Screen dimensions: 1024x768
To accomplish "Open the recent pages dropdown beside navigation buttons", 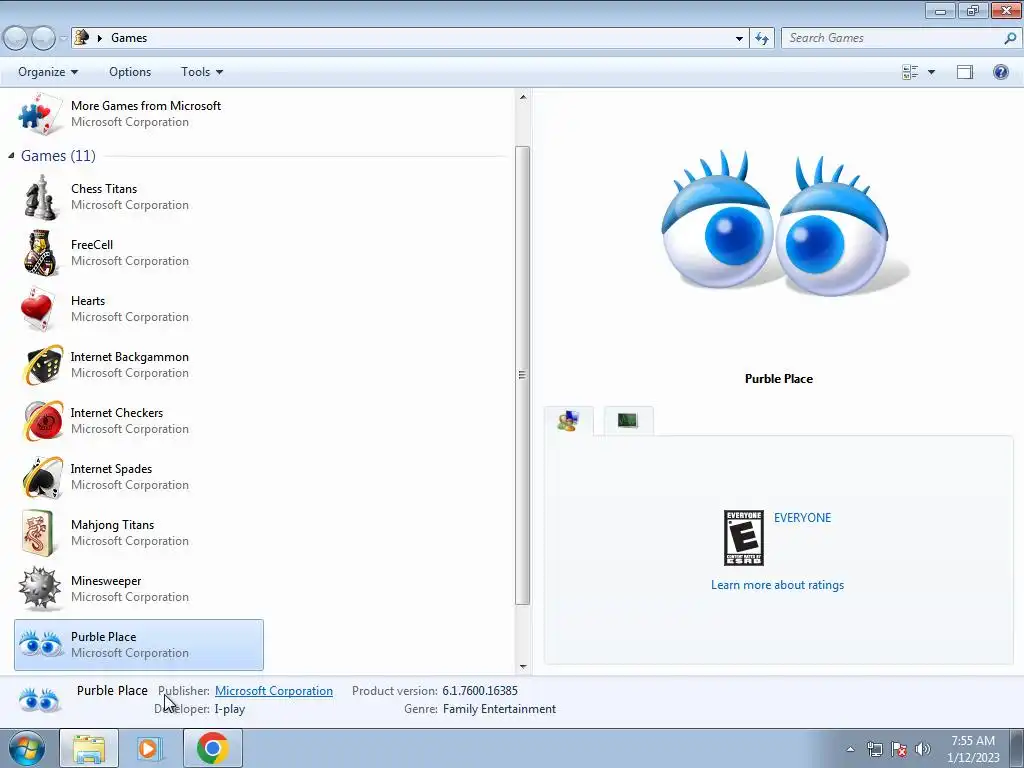I will [63, 38].
